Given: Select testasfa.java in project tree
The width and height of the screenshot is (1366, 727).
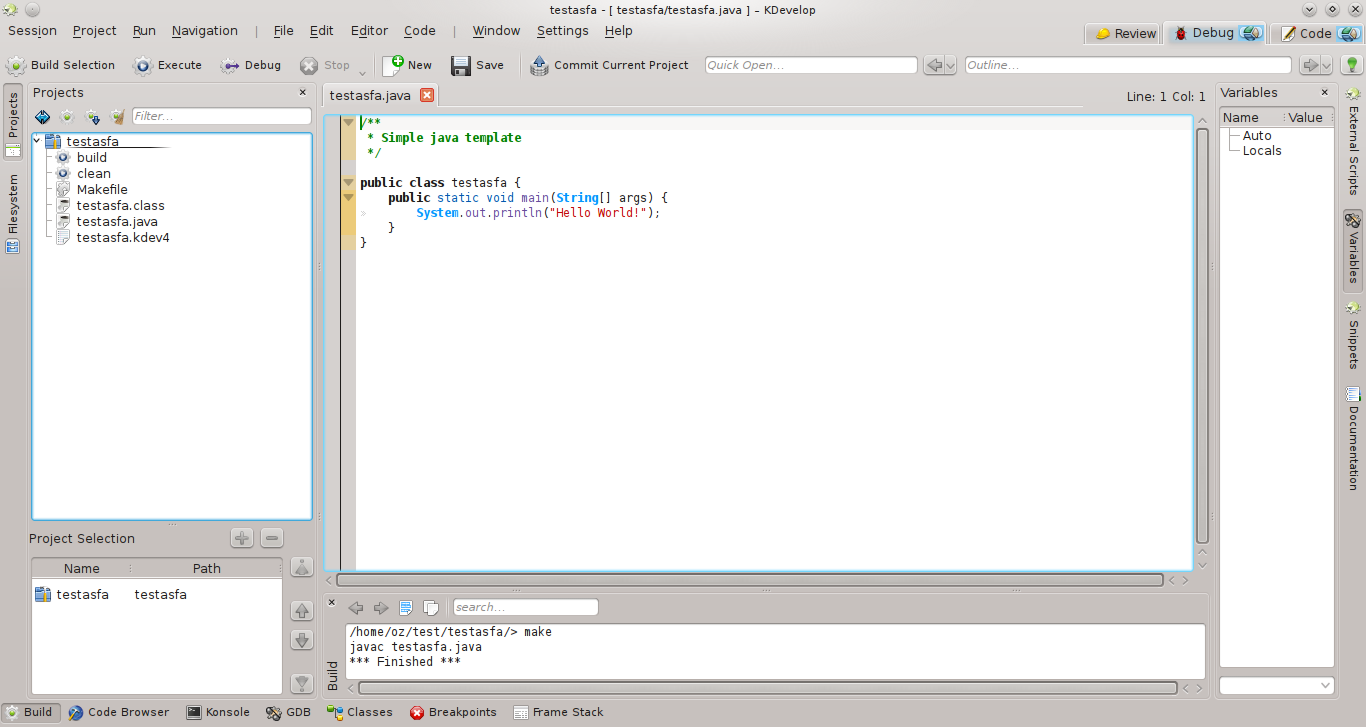Looking at the screenshot, I should [x=117, y=221].
